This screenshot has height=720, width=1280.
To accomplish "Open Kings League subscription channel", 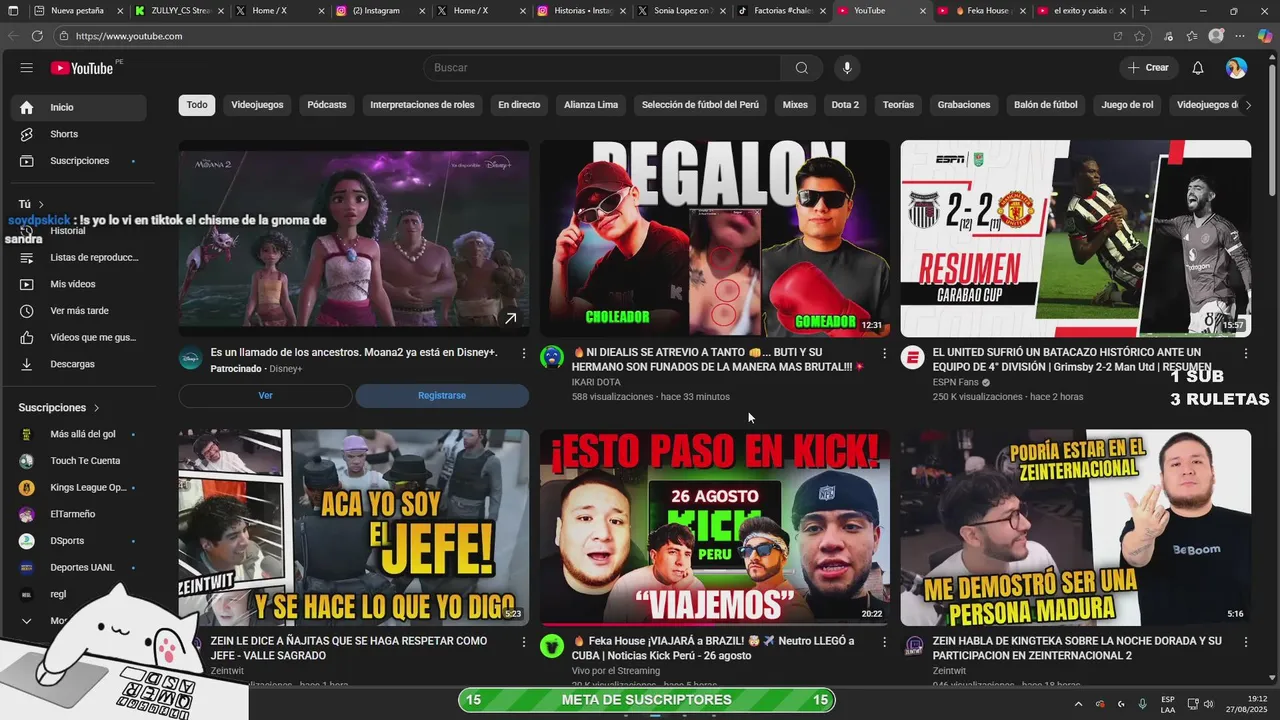I will [x=79, y=488].
